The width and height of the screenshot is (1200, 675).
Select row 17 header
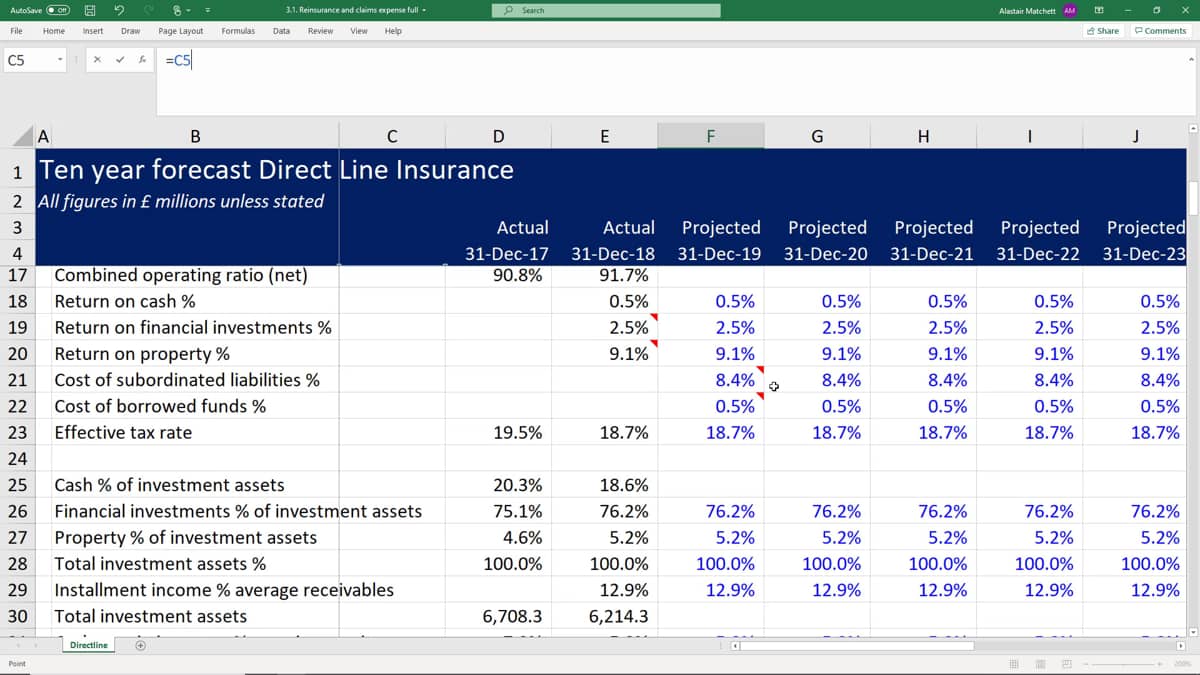(19, 275)
